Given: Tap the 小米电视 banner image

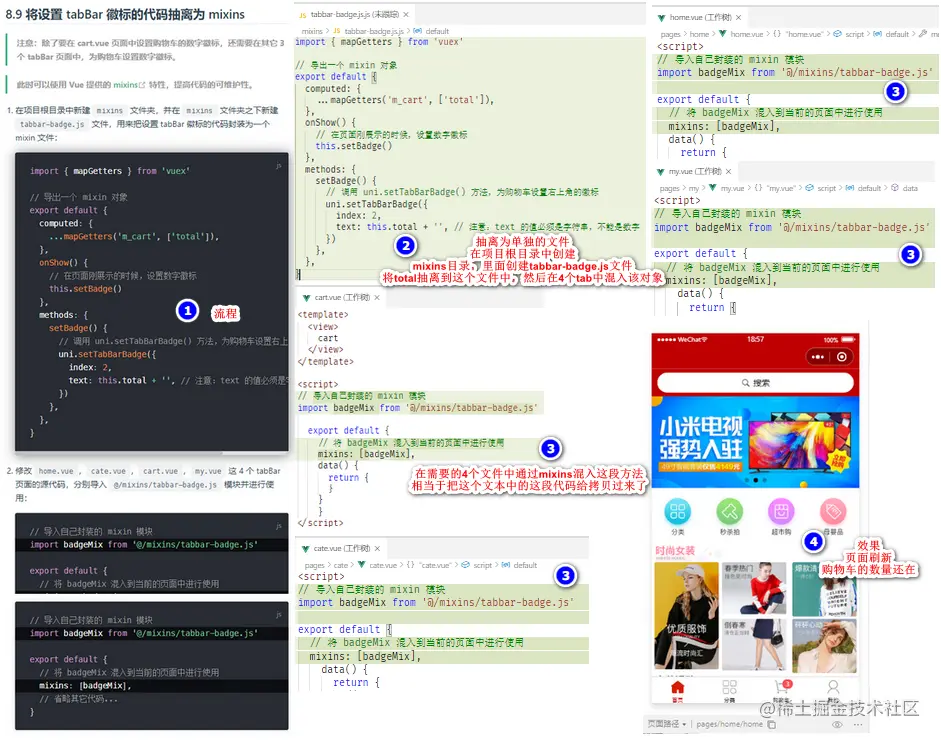Looking at the screenshot, I should (x=756, y=442).
